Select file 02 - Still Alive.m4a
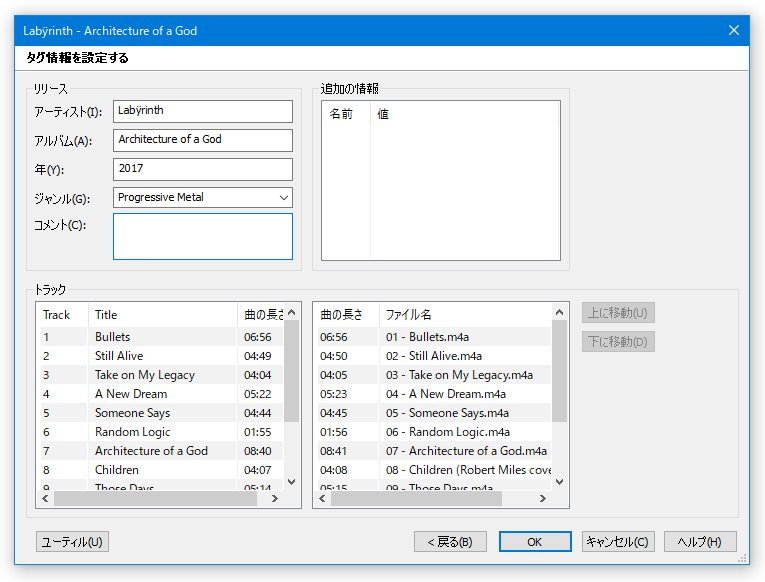 click(434, 356)
